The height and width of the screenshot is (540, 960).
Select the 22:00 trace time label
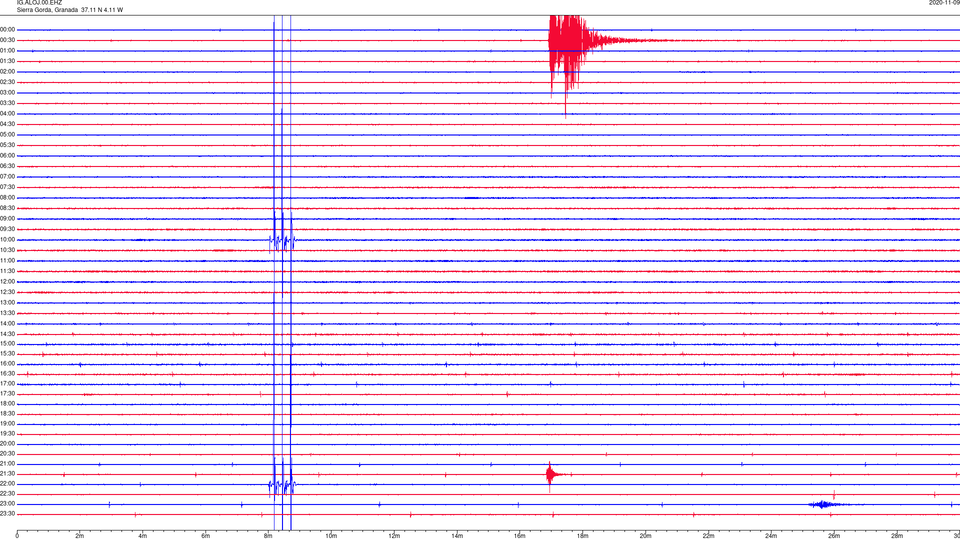click(x=8, y=484)
